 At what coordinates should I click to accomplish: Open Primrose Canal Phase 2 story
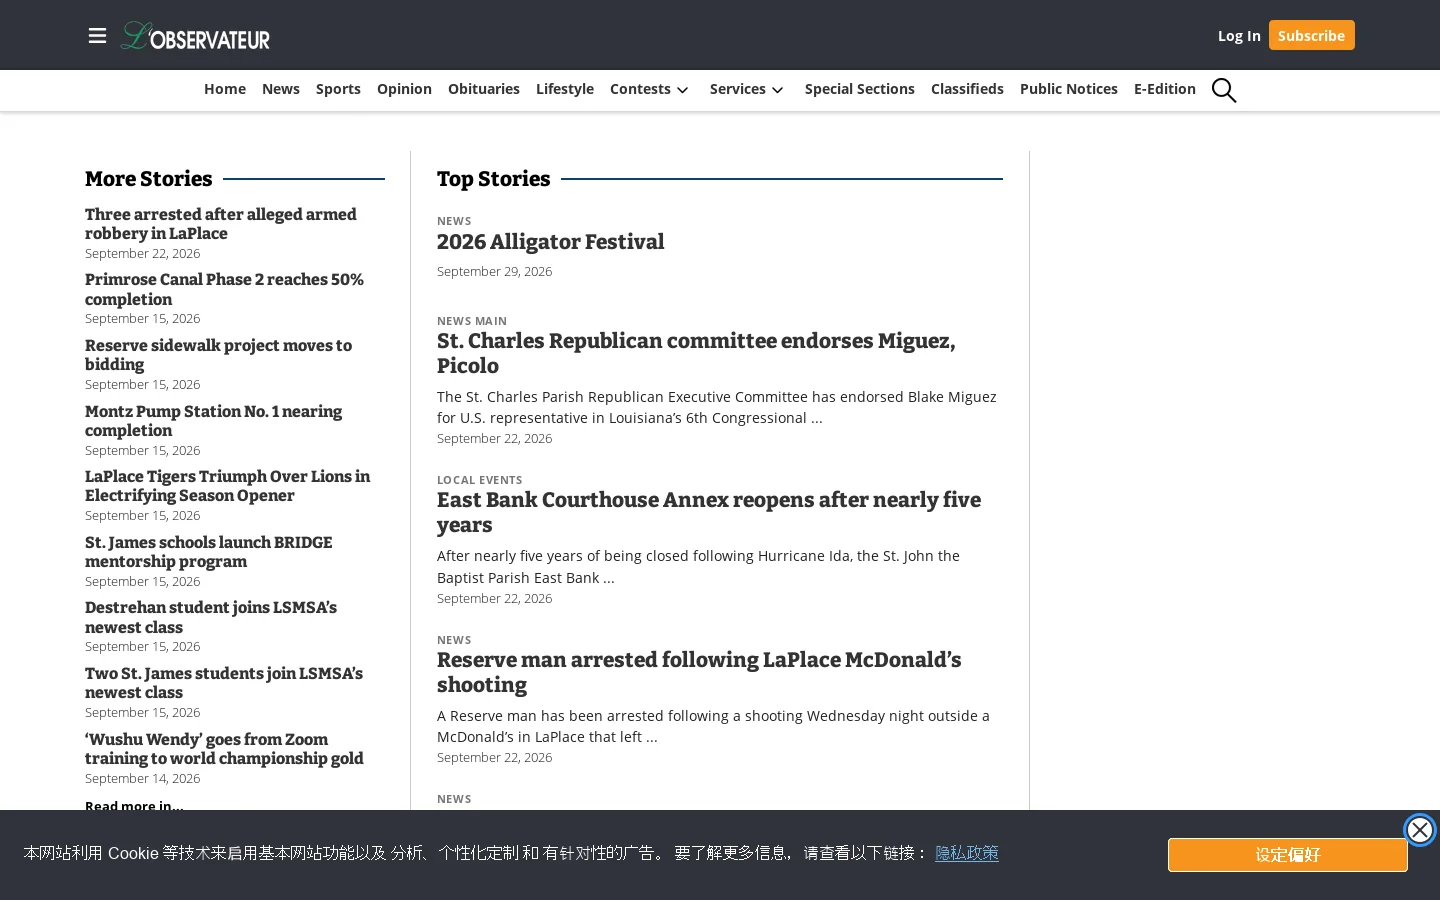click(x=224, y=289)
